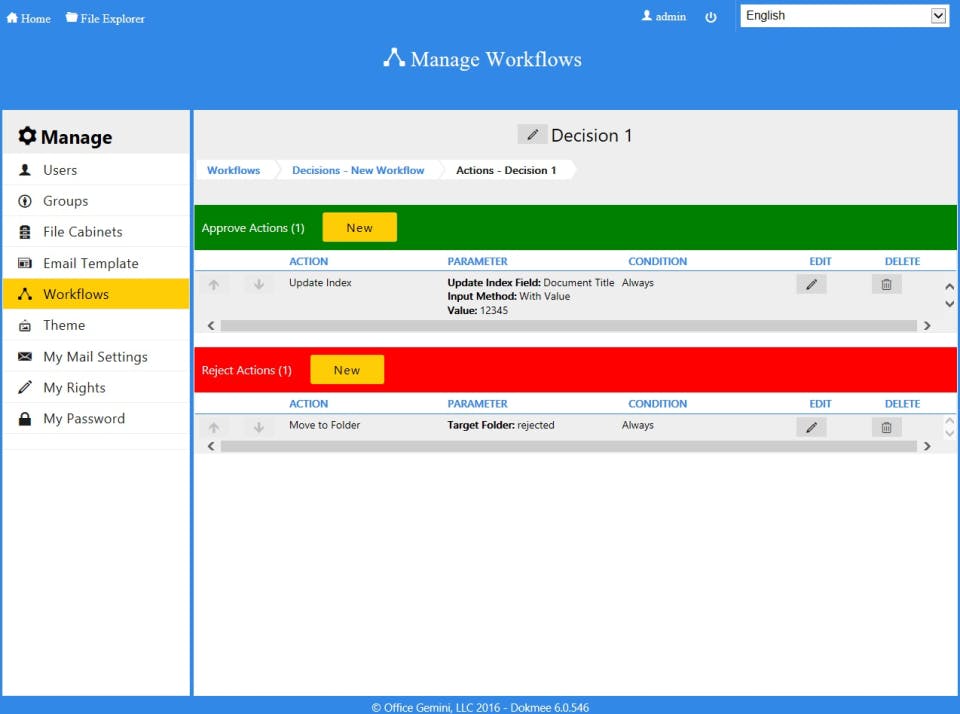Click the Approve Actions horizontal scrollbar track

(568, 326)
